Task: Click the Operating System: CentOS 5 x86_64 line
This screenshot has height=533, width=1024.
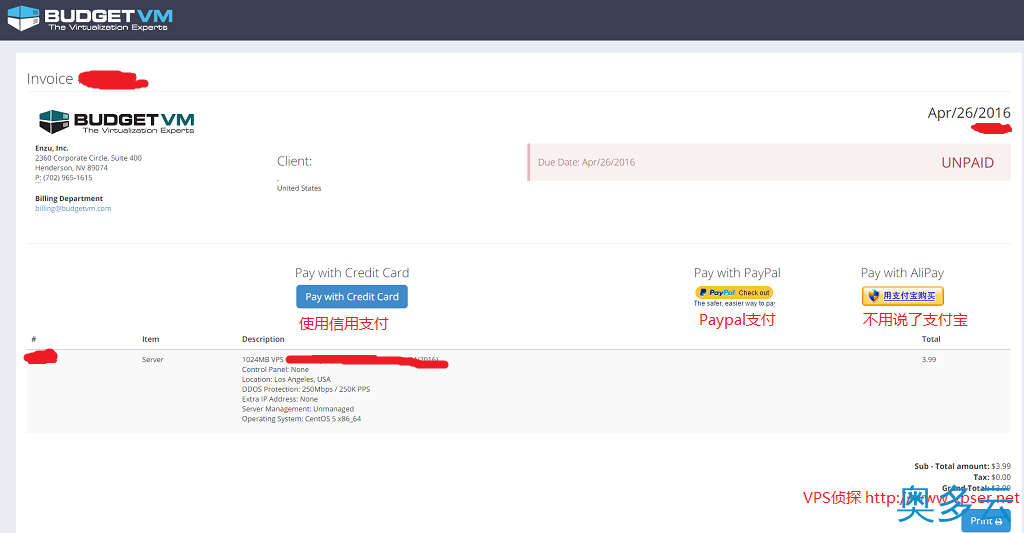Action: (x=301, y=419)
